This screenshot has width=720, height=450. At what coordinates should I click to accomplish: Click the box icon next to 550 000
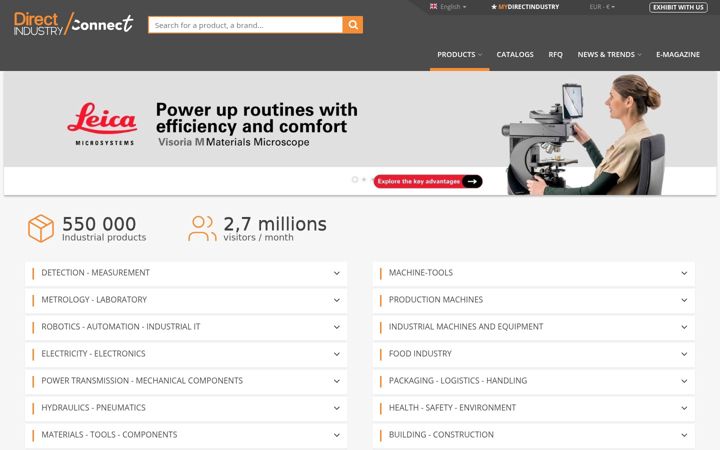[x=41, y=228]
